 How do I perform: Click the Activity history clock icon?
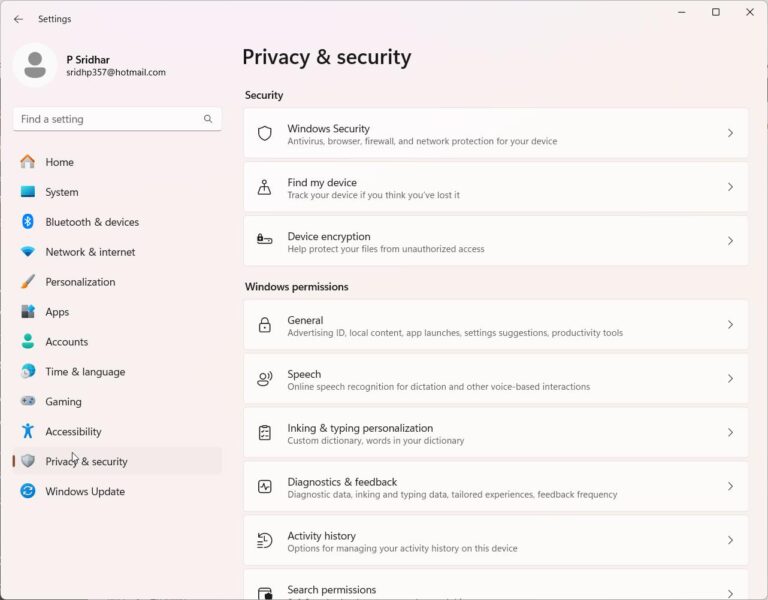tap(264, 540)
